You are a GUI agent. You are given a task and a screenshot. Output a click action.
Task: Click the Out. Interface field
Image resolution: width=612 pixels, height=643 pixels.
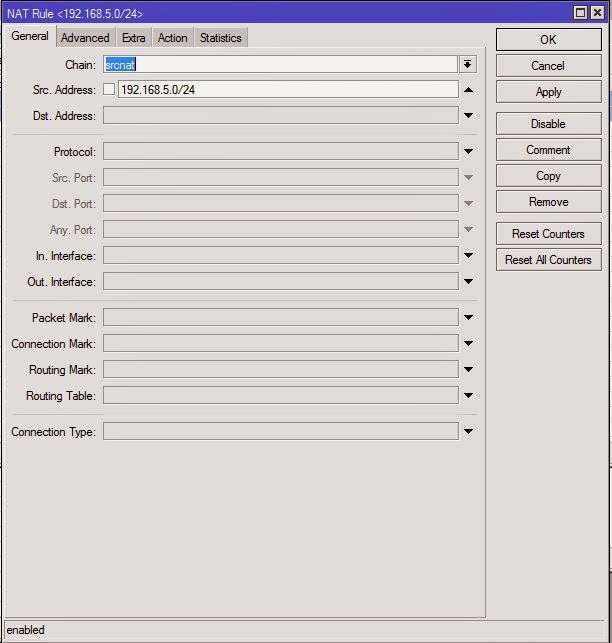pos(281,281)
